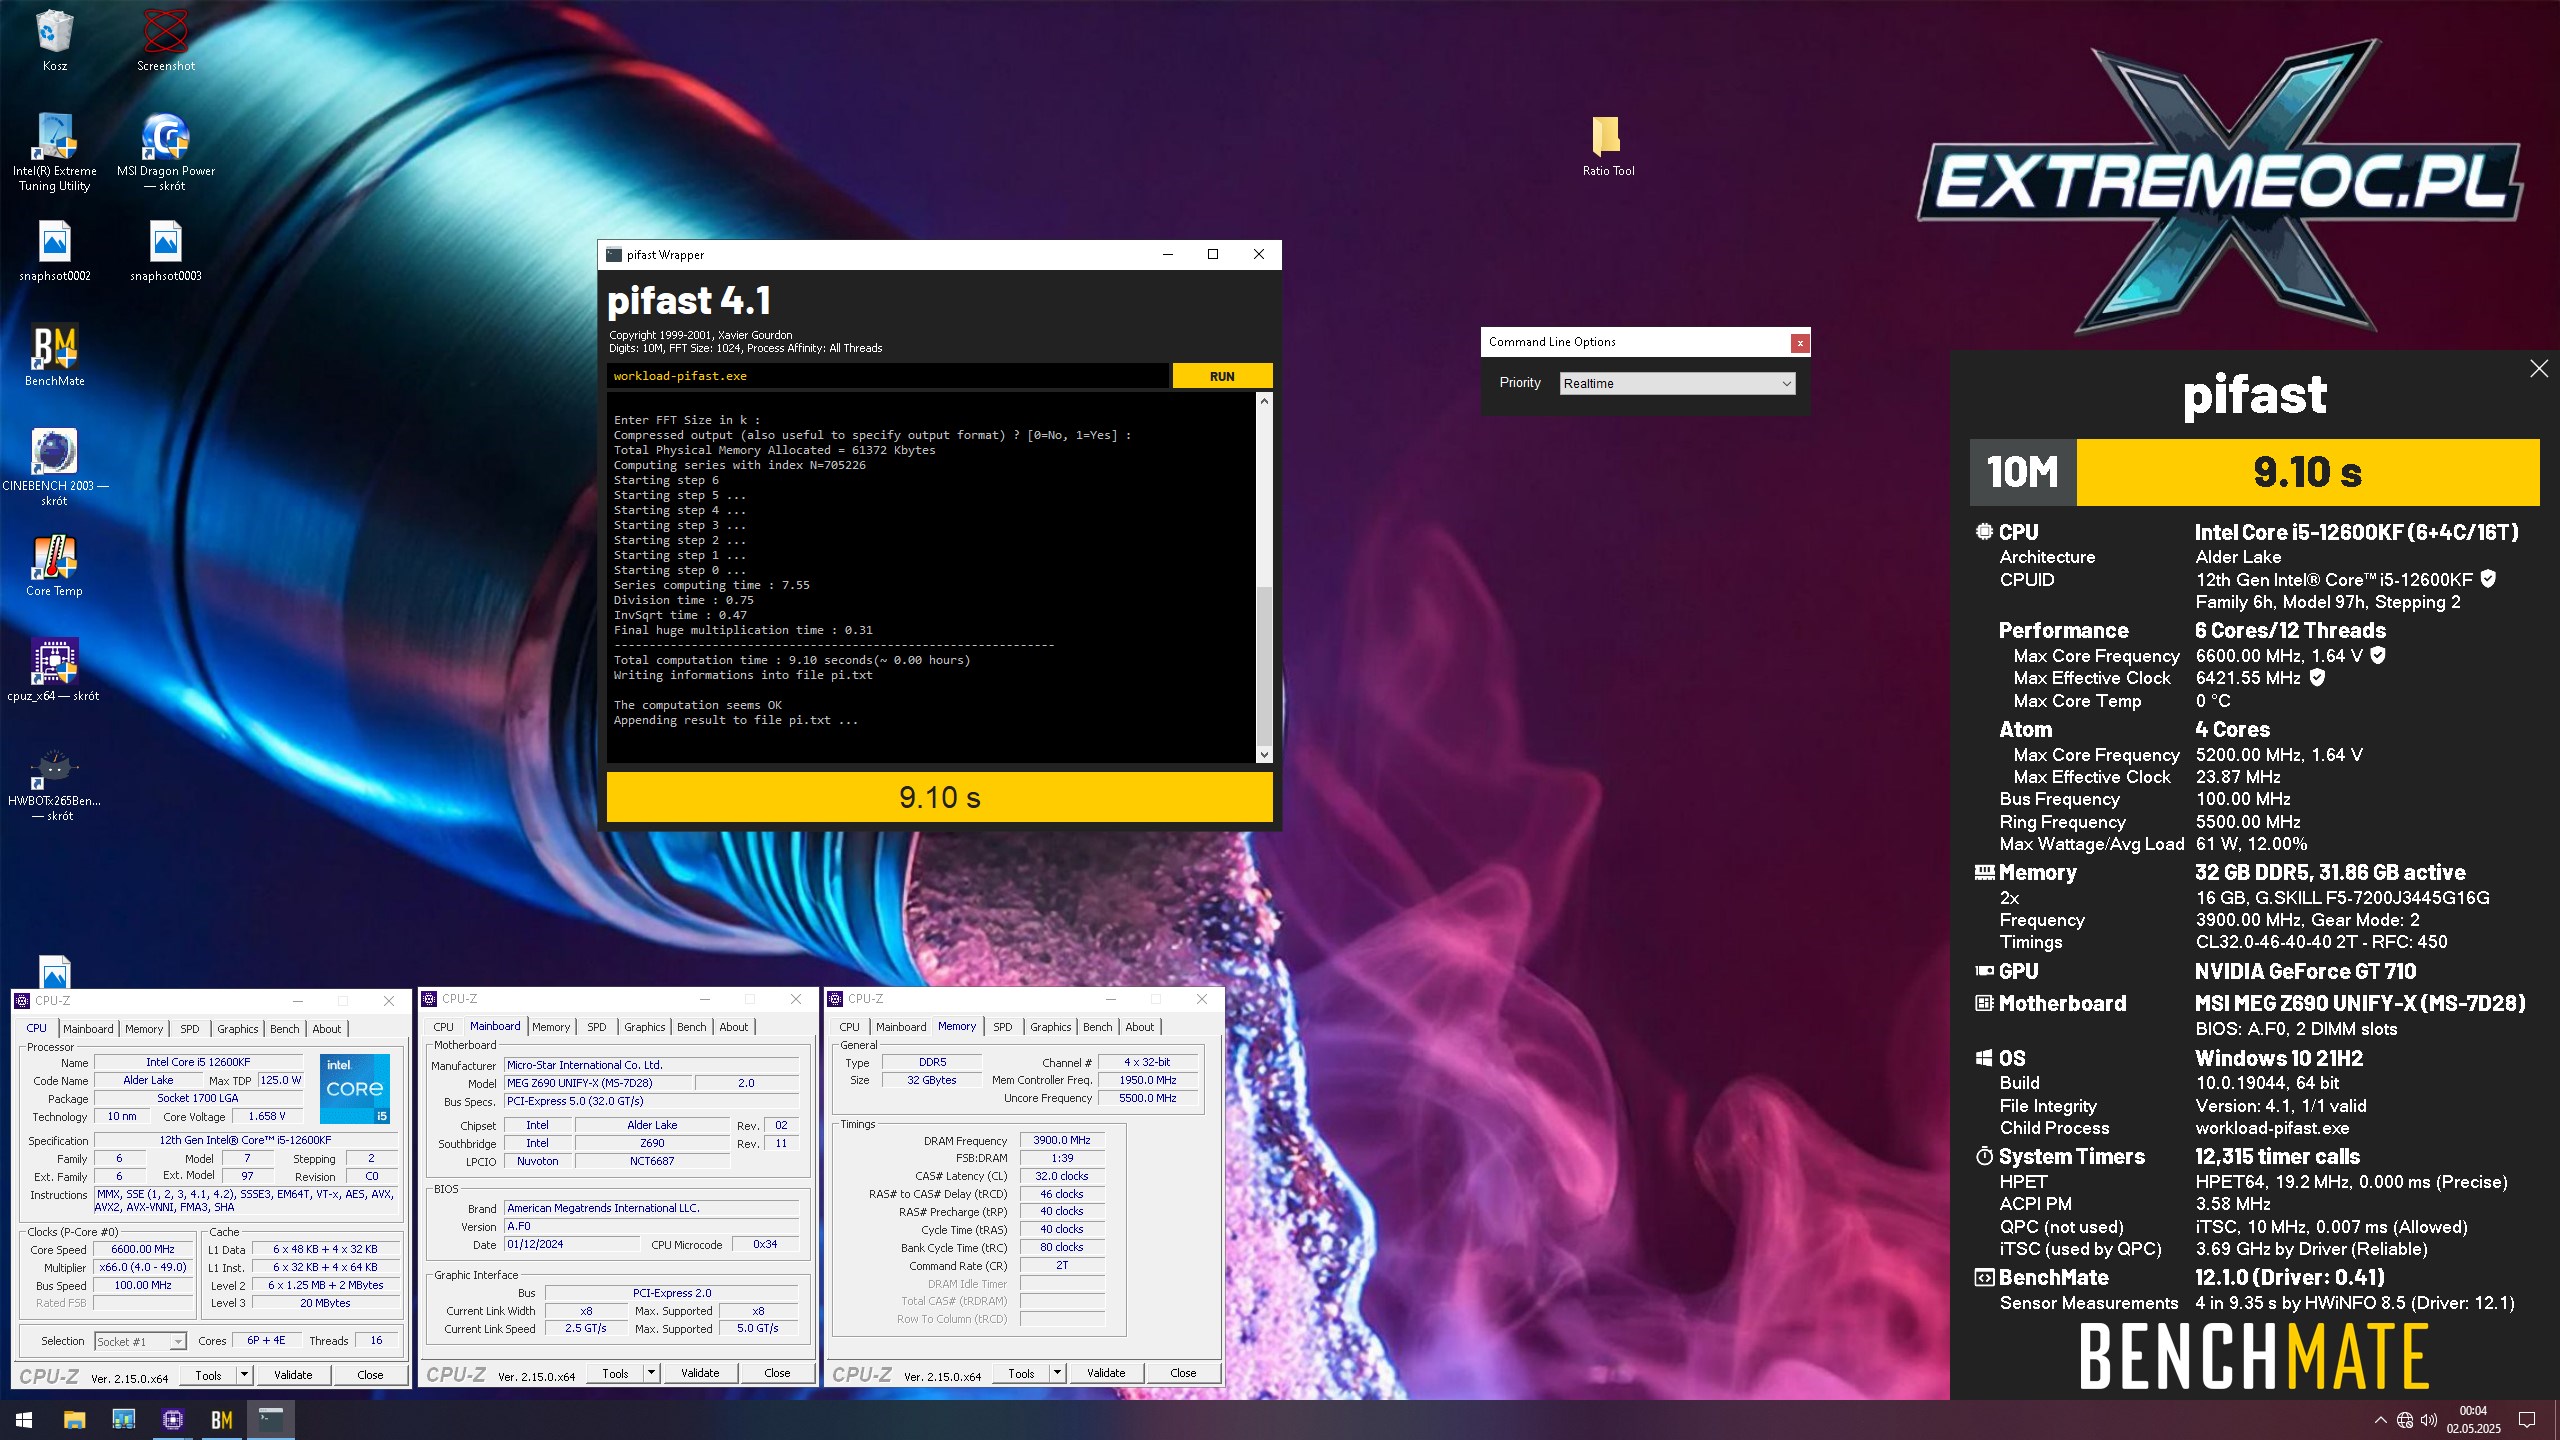
Task: Click the BIOS Version A.F0 field
Action: [x=652, y=1226]
